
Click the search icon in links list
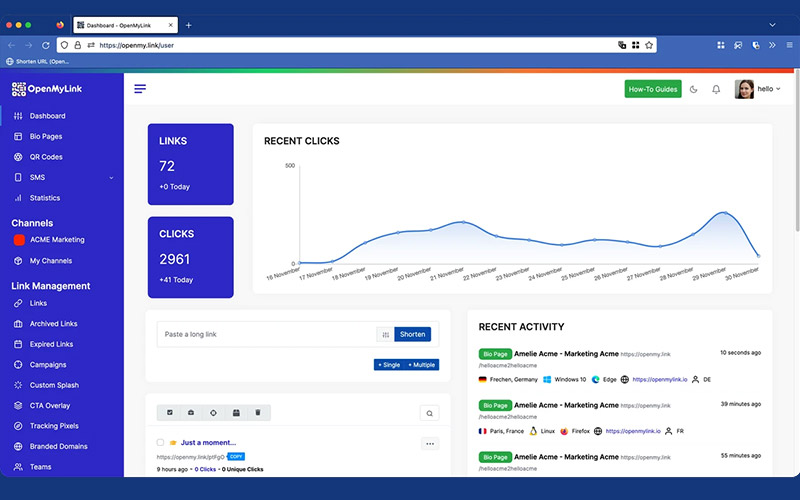point(430,413)
